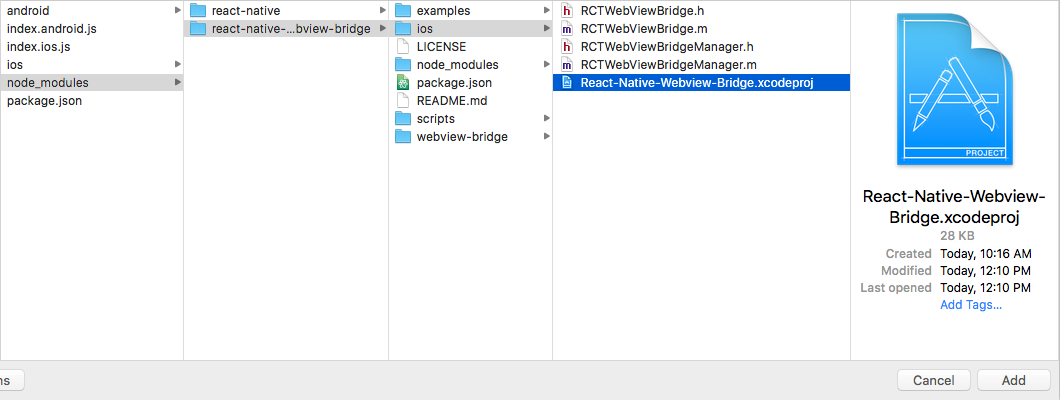Open the Add Tags link

pos(971,305)
